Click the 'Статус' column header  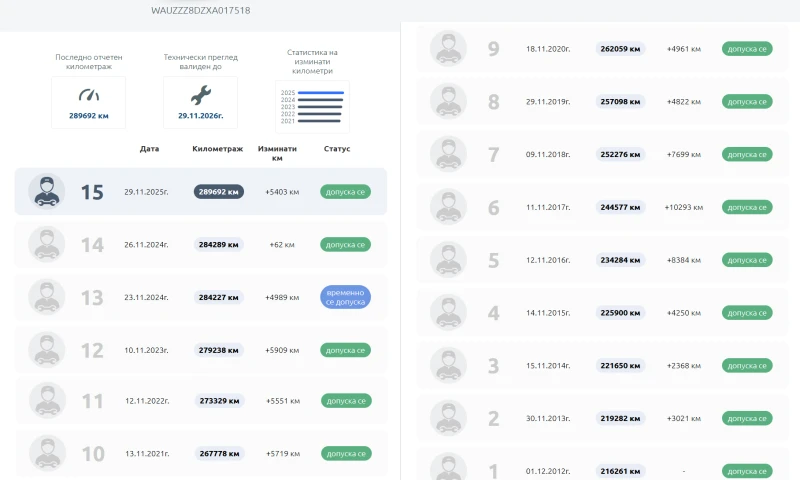click(x=337, y=149)
